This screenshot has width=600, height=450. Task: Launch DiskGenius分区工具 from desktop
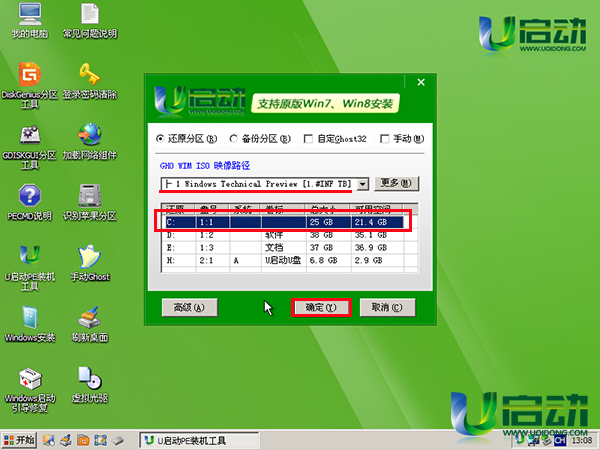click(x=30, y=85)
